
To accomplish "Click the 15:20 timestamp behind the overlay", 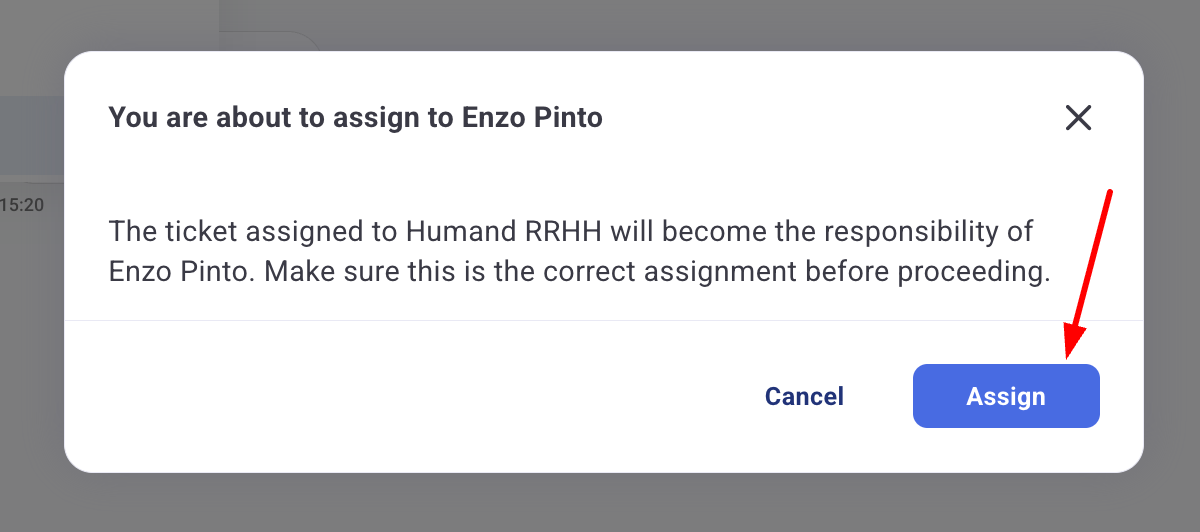I will pos(22,205).
